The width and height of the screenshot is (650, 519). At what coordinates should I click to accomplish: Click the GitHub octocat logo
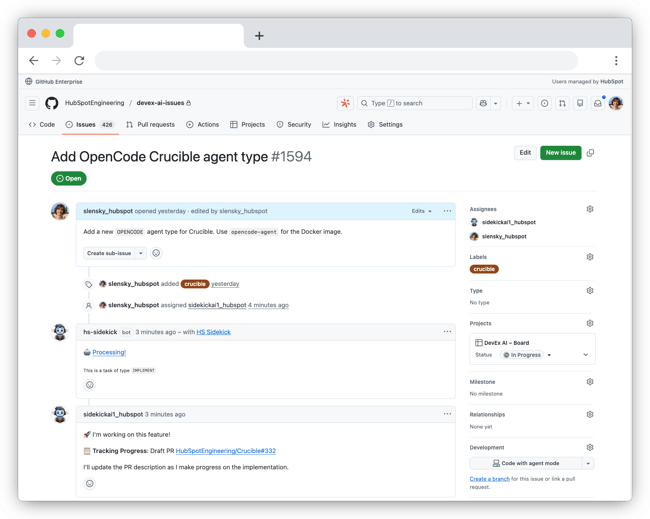(52, 103)
